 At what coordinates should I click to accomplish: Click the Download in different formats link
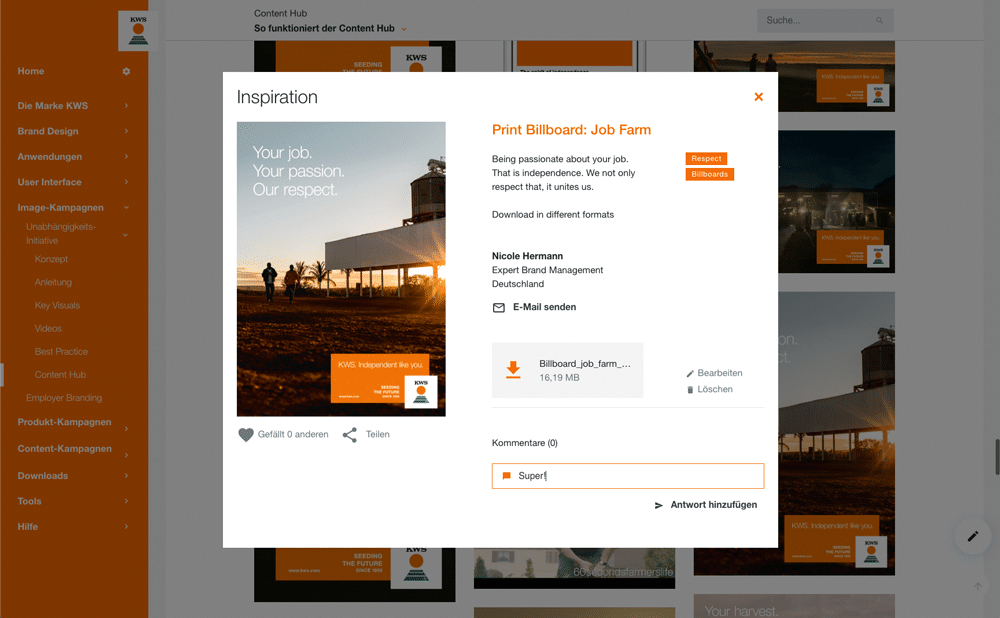552,215
